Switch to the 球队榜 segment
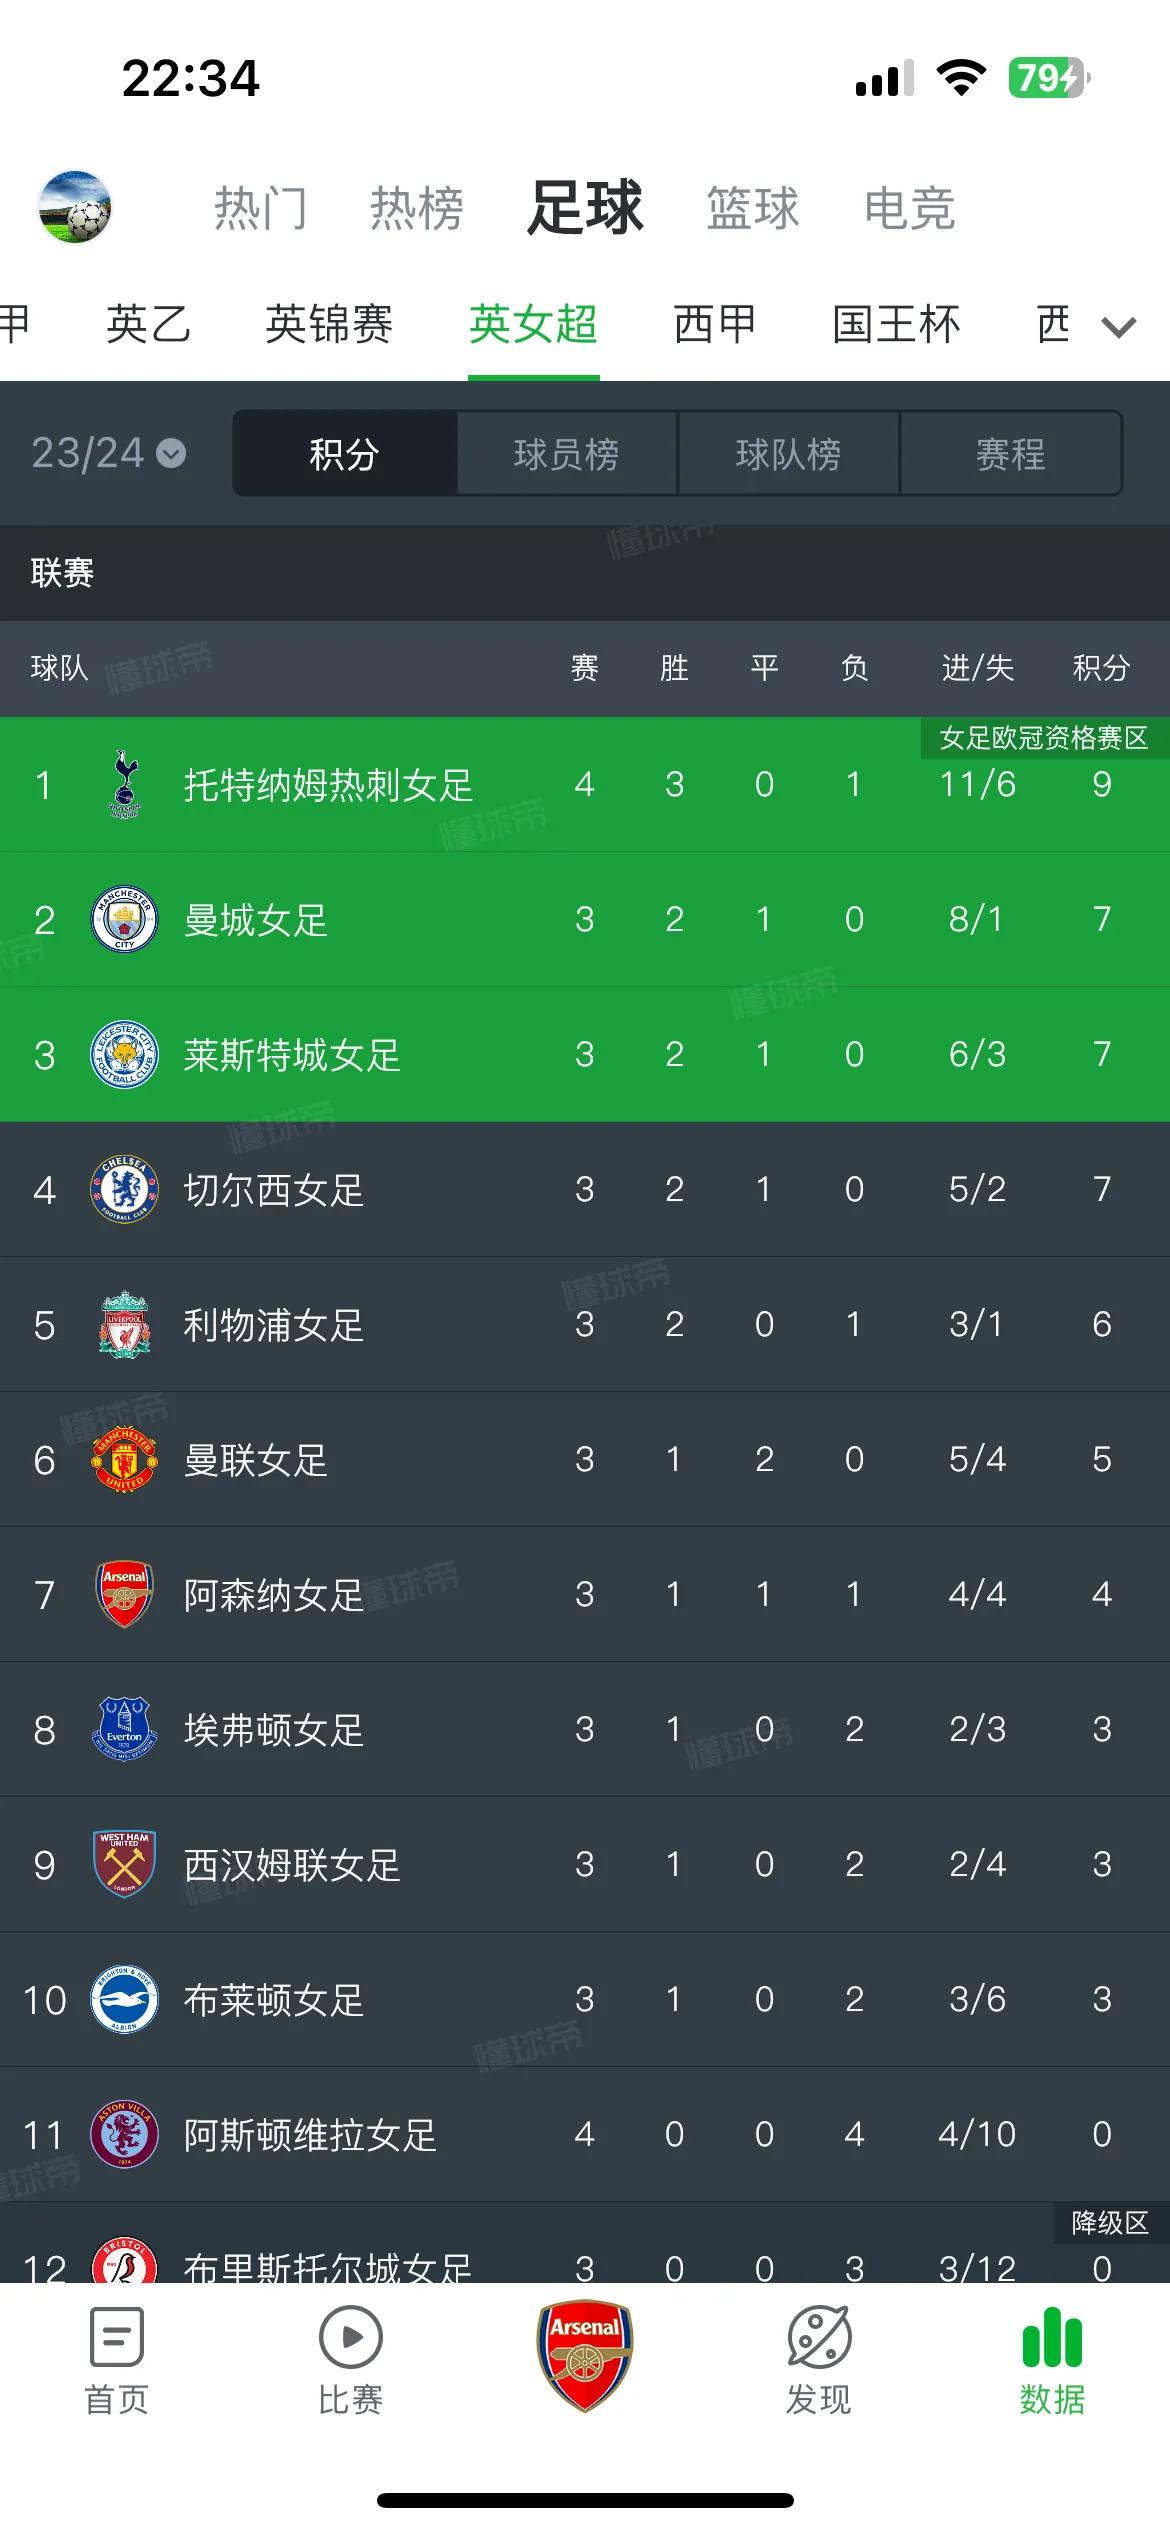The width and height of the screenshot is (1170, 2532). click(x=788, y=454)
